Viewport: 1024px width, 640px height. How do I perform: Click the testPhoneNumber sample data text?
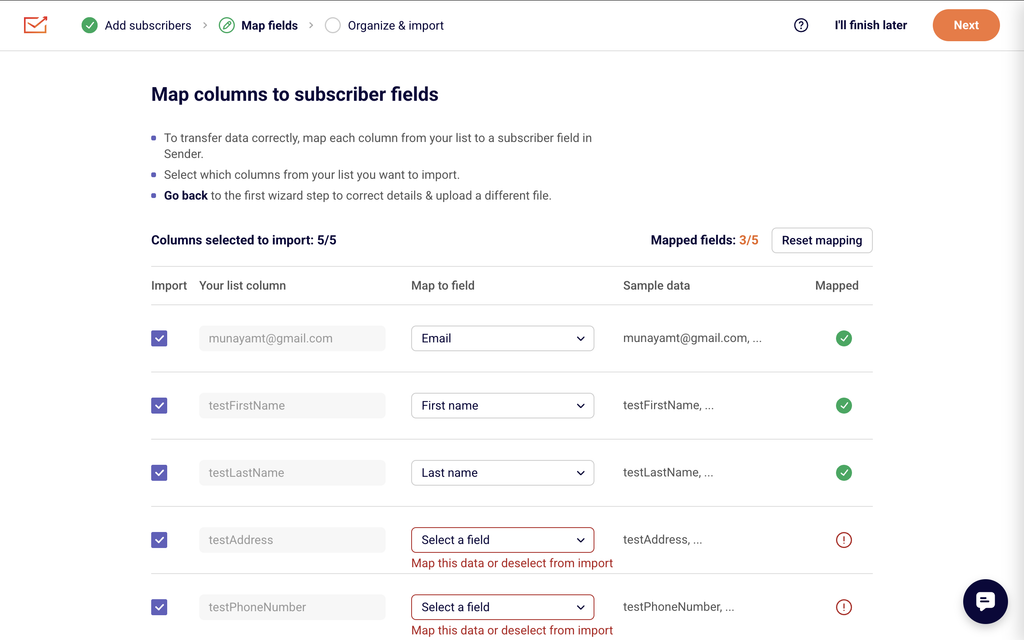point(679,607)
